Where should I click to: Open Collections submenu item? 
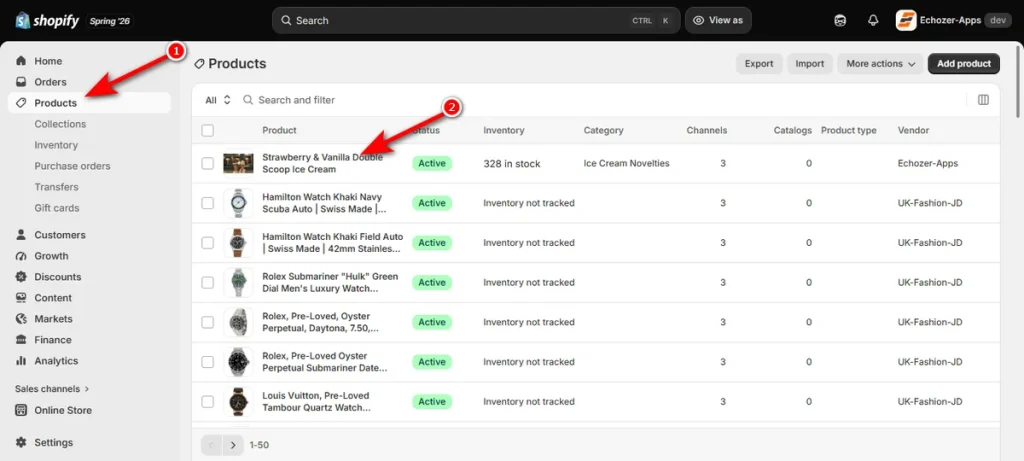[60, 124]
